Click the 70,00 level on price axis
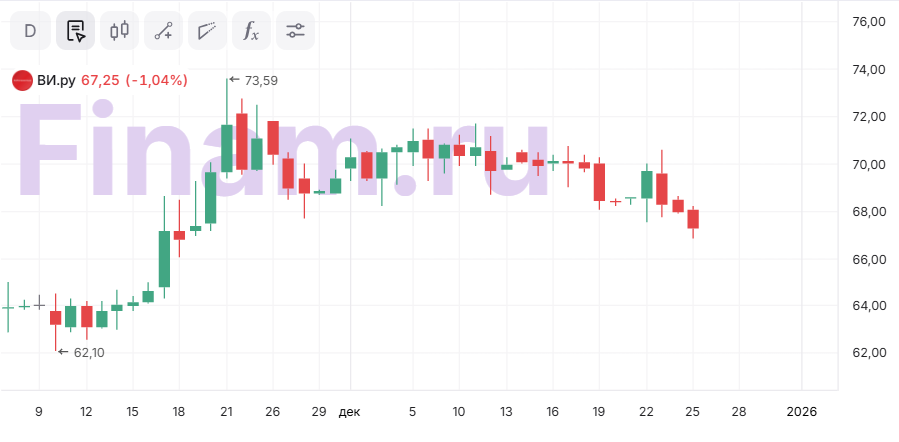This screenshot has height=442, width=899. click(867, 164)
